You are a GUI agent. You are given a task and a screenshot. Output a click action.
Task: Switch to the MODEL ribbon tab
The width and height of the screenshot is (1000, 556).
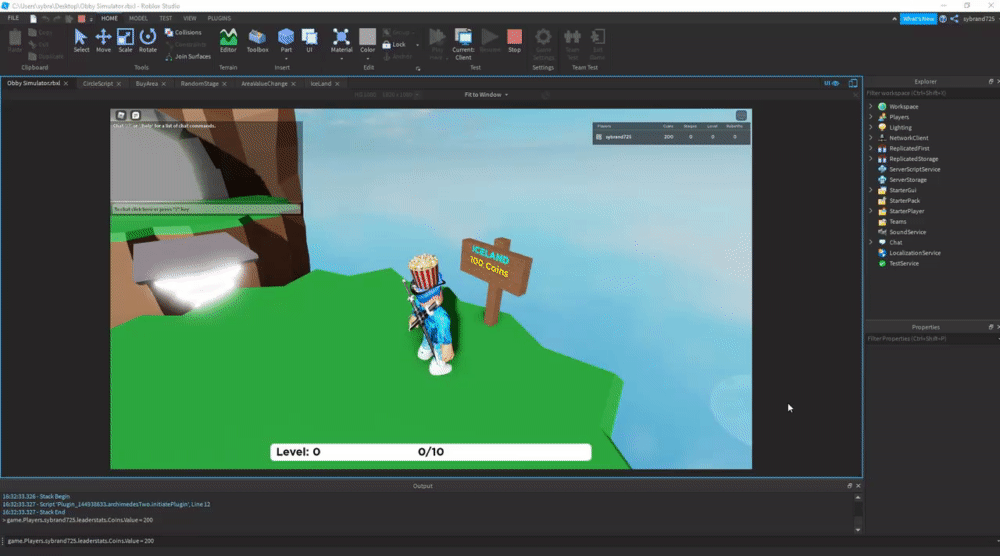[x=138, y=18]
